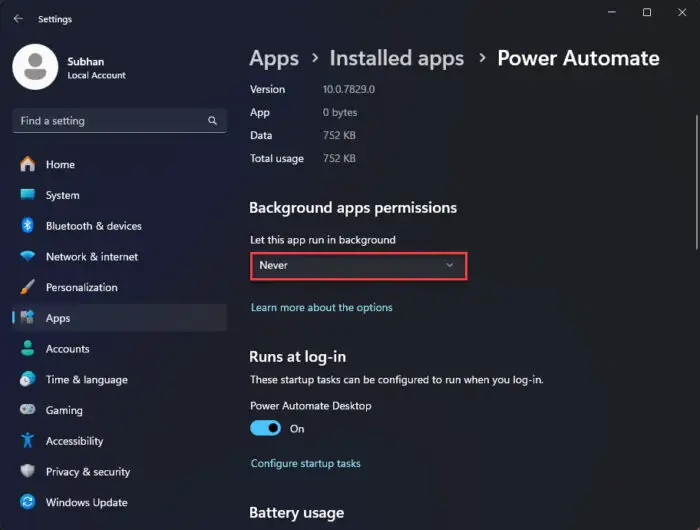Close the Settings window
This screenshot has height=530, width=700.
[x=682, y=12]
